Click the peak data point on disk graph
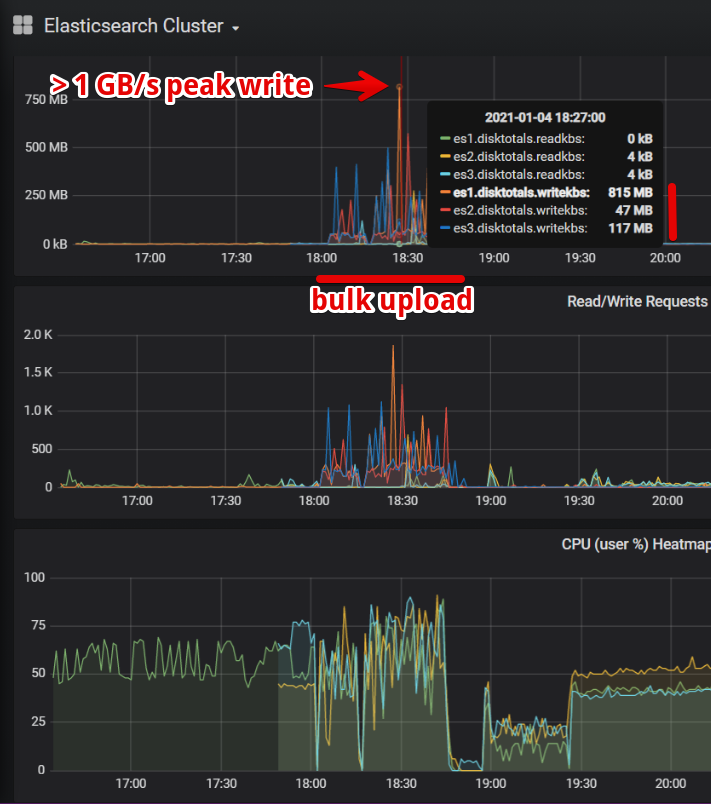 399,87
